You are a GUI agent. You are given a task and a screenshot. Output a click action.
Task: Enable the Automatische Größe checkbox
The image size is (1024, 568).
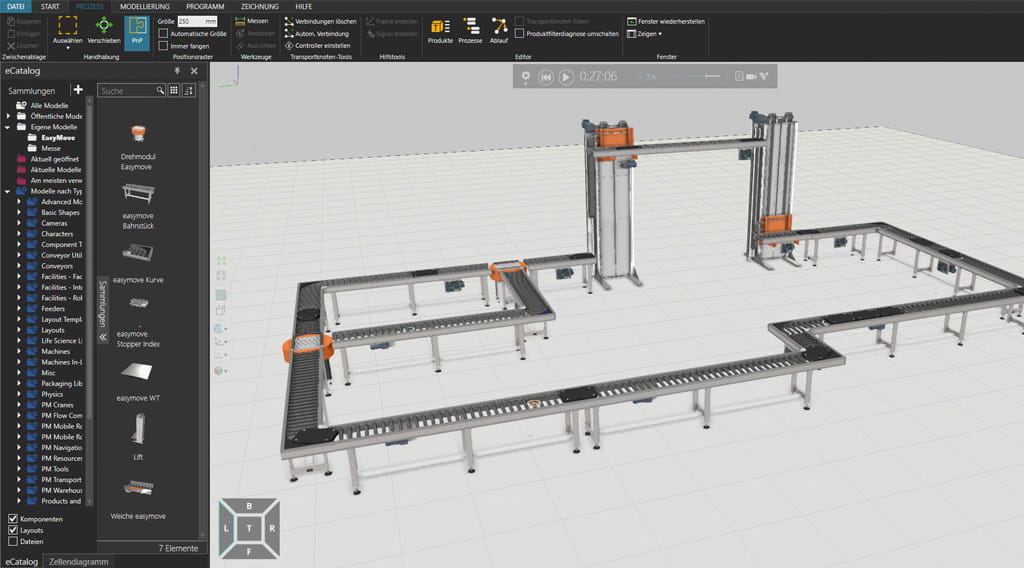pyautogui.click(x=164, y=33)
